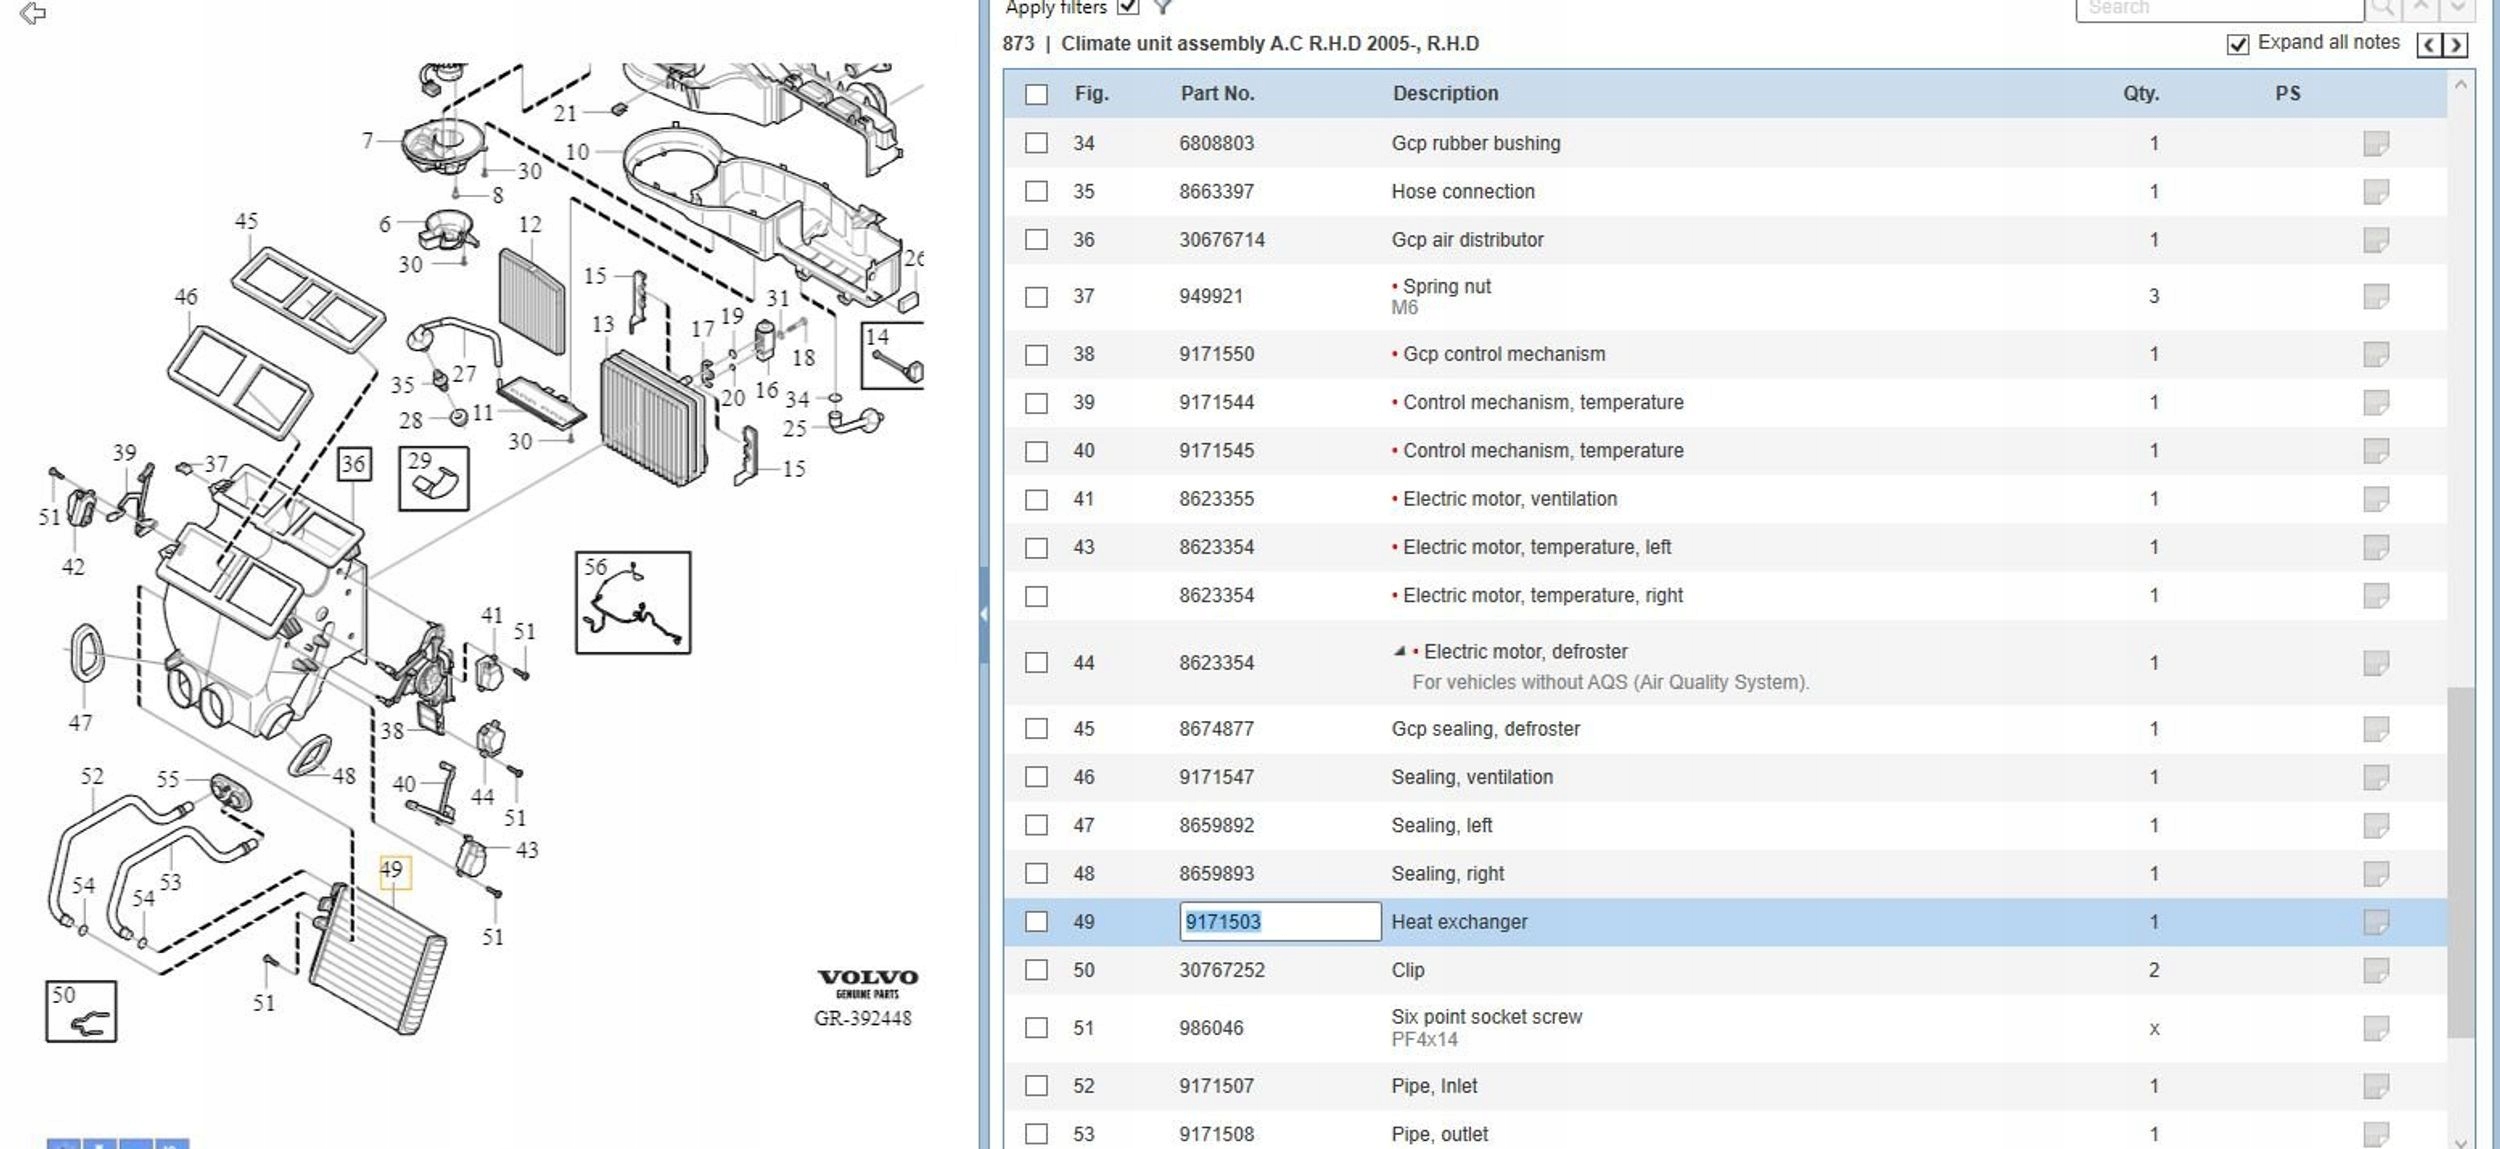Screen dimensions: 2500x1149
Task: Click the back arrow above the diagram
Action: [x=33, y=13]
